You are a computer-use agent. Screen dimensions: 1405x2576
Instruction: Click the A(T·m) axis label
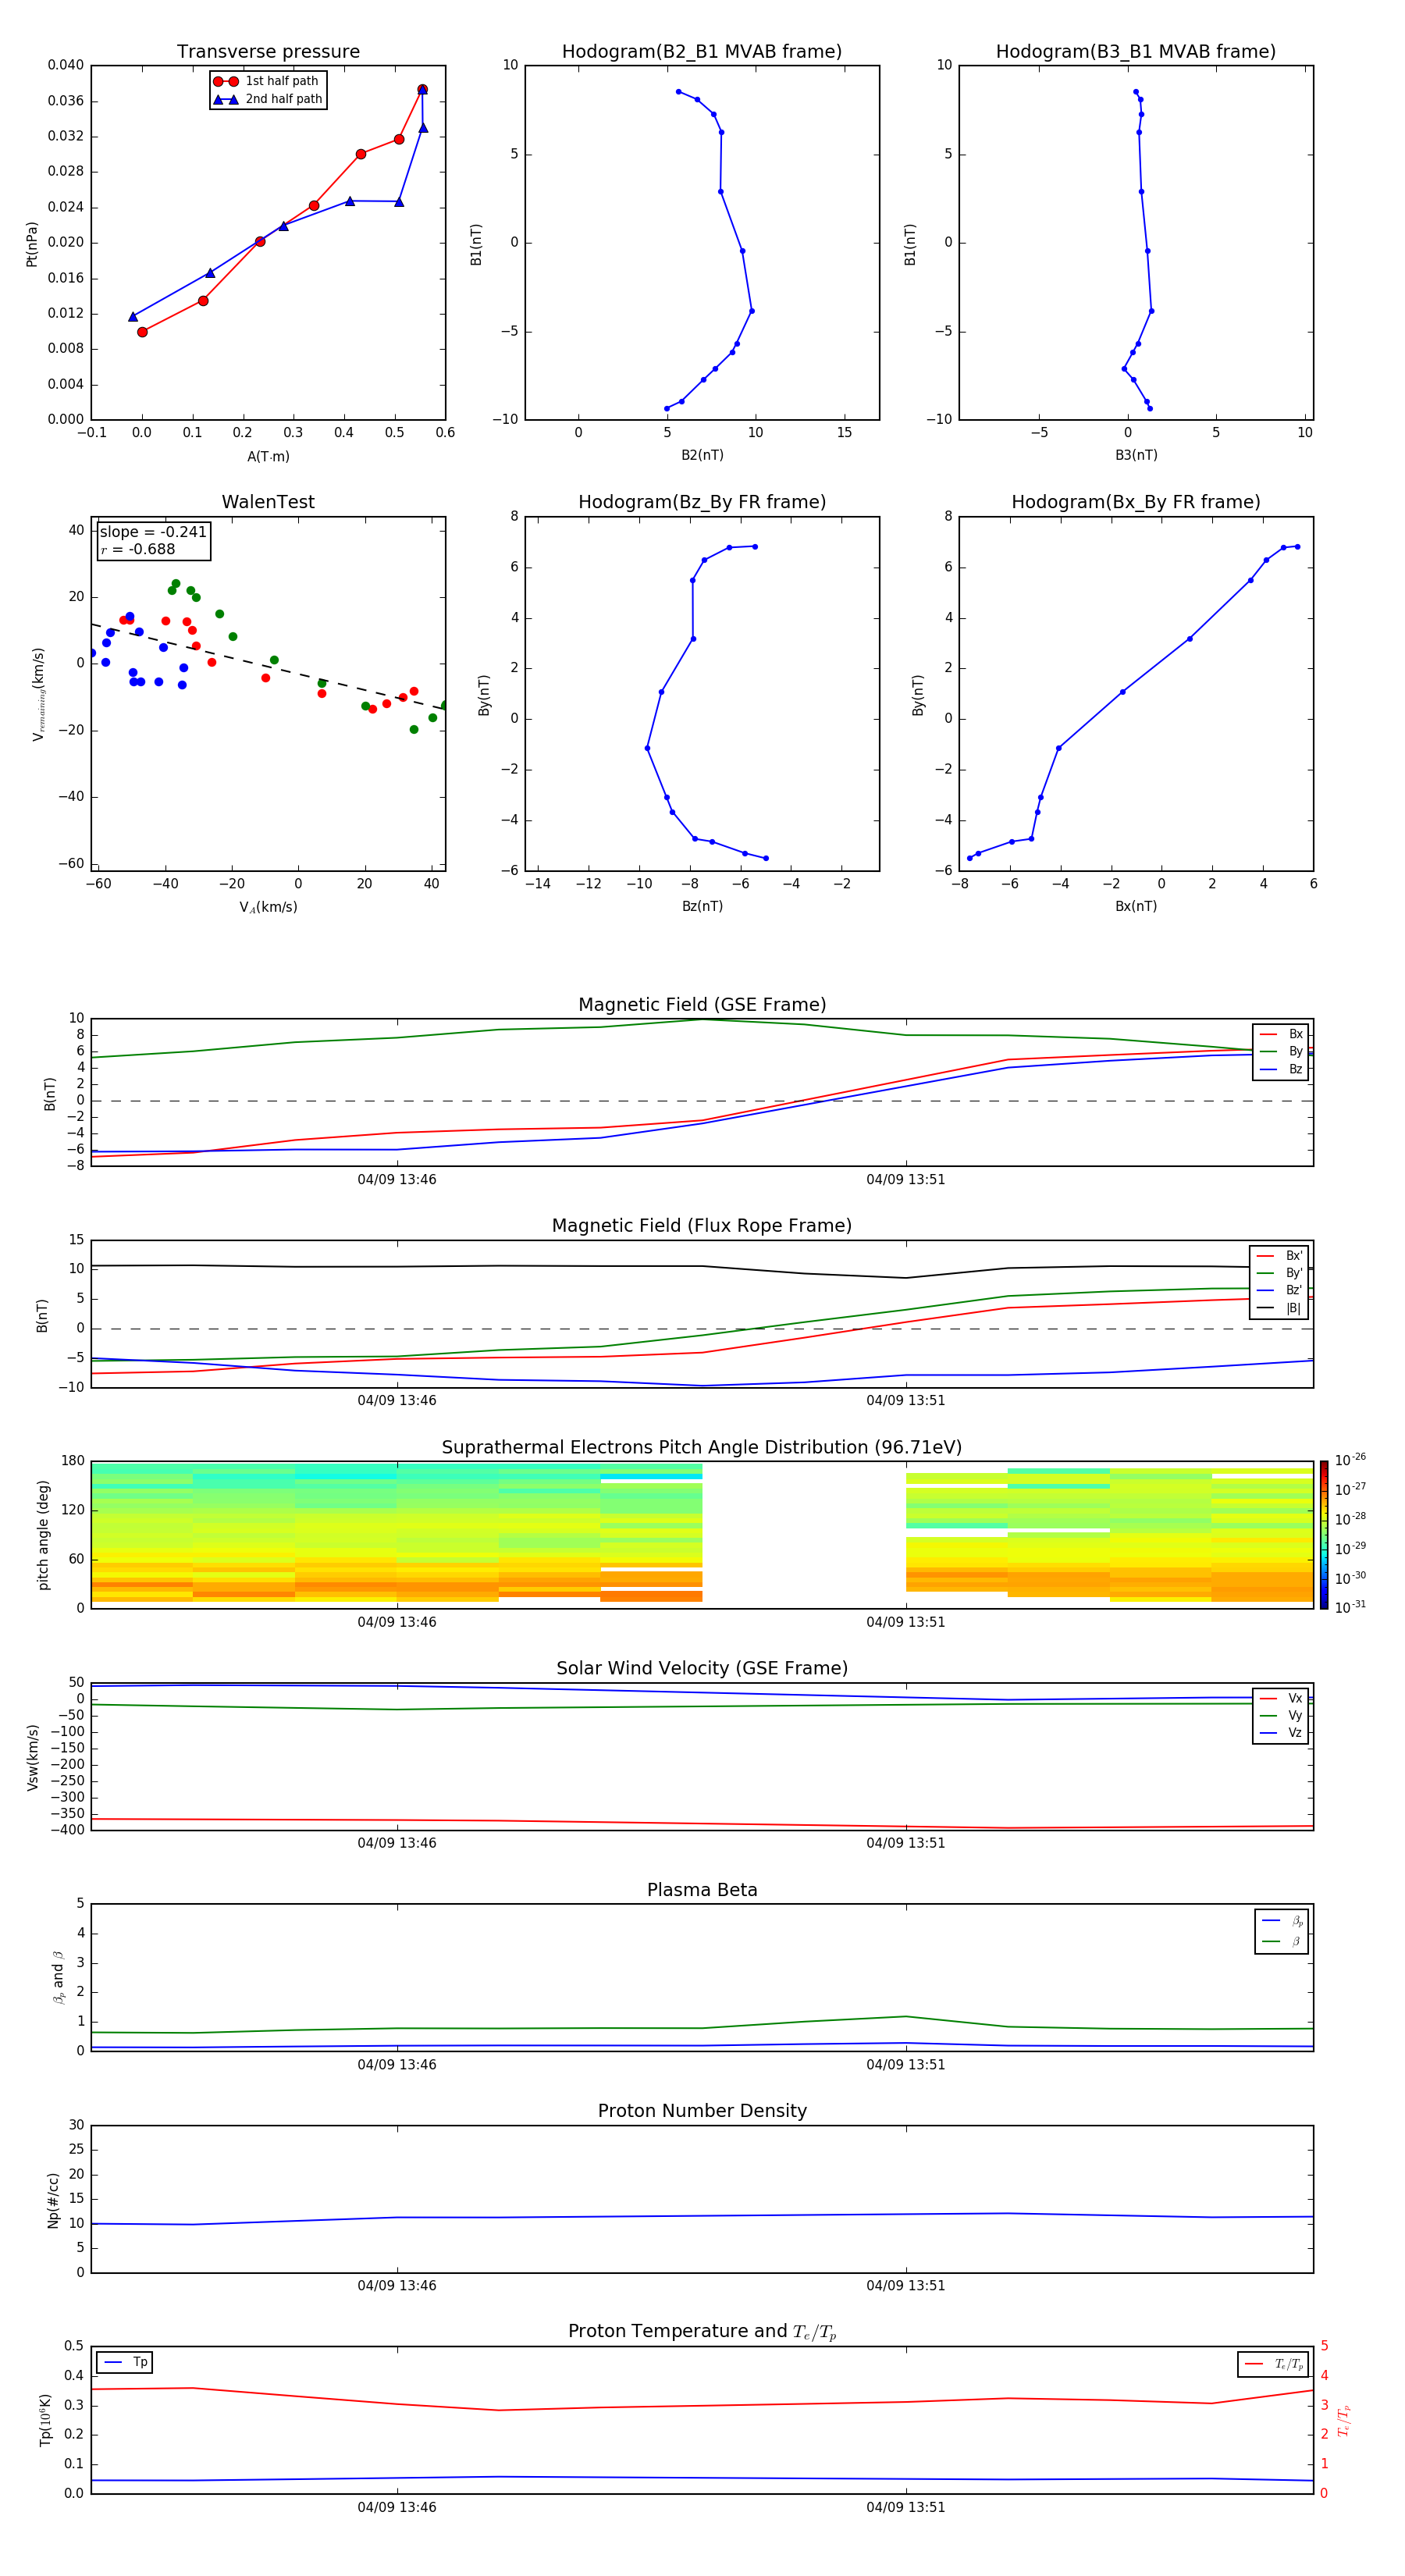268,456
